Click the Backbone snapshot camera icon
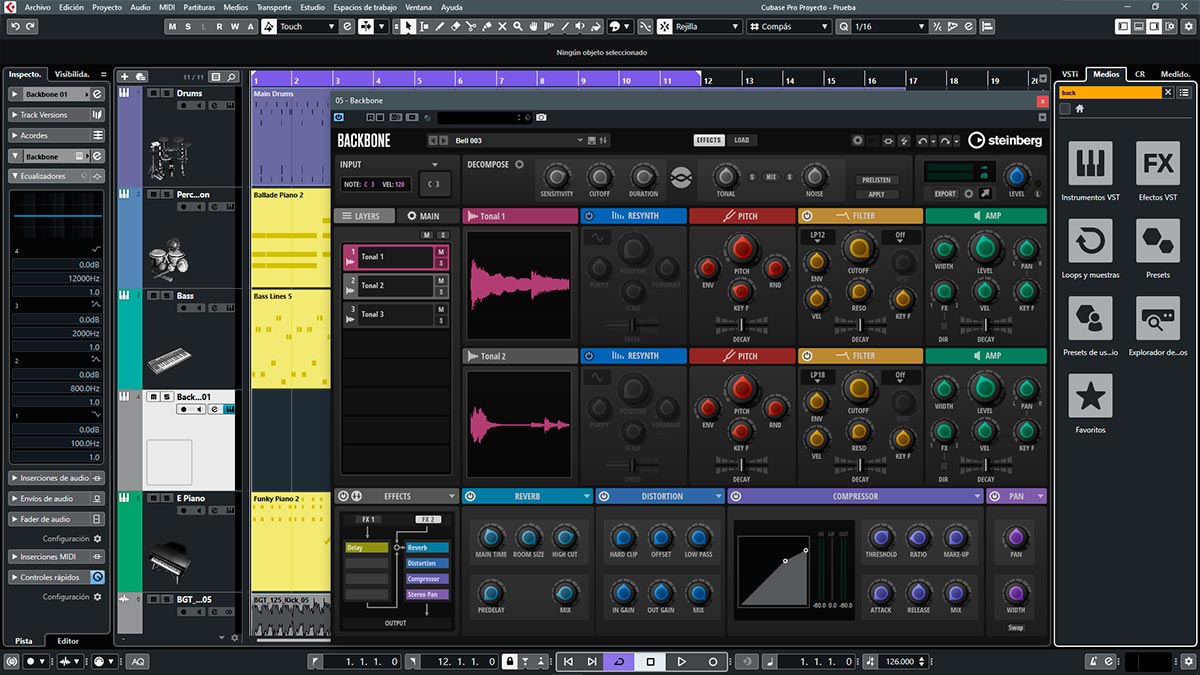 tap(541, 118)
